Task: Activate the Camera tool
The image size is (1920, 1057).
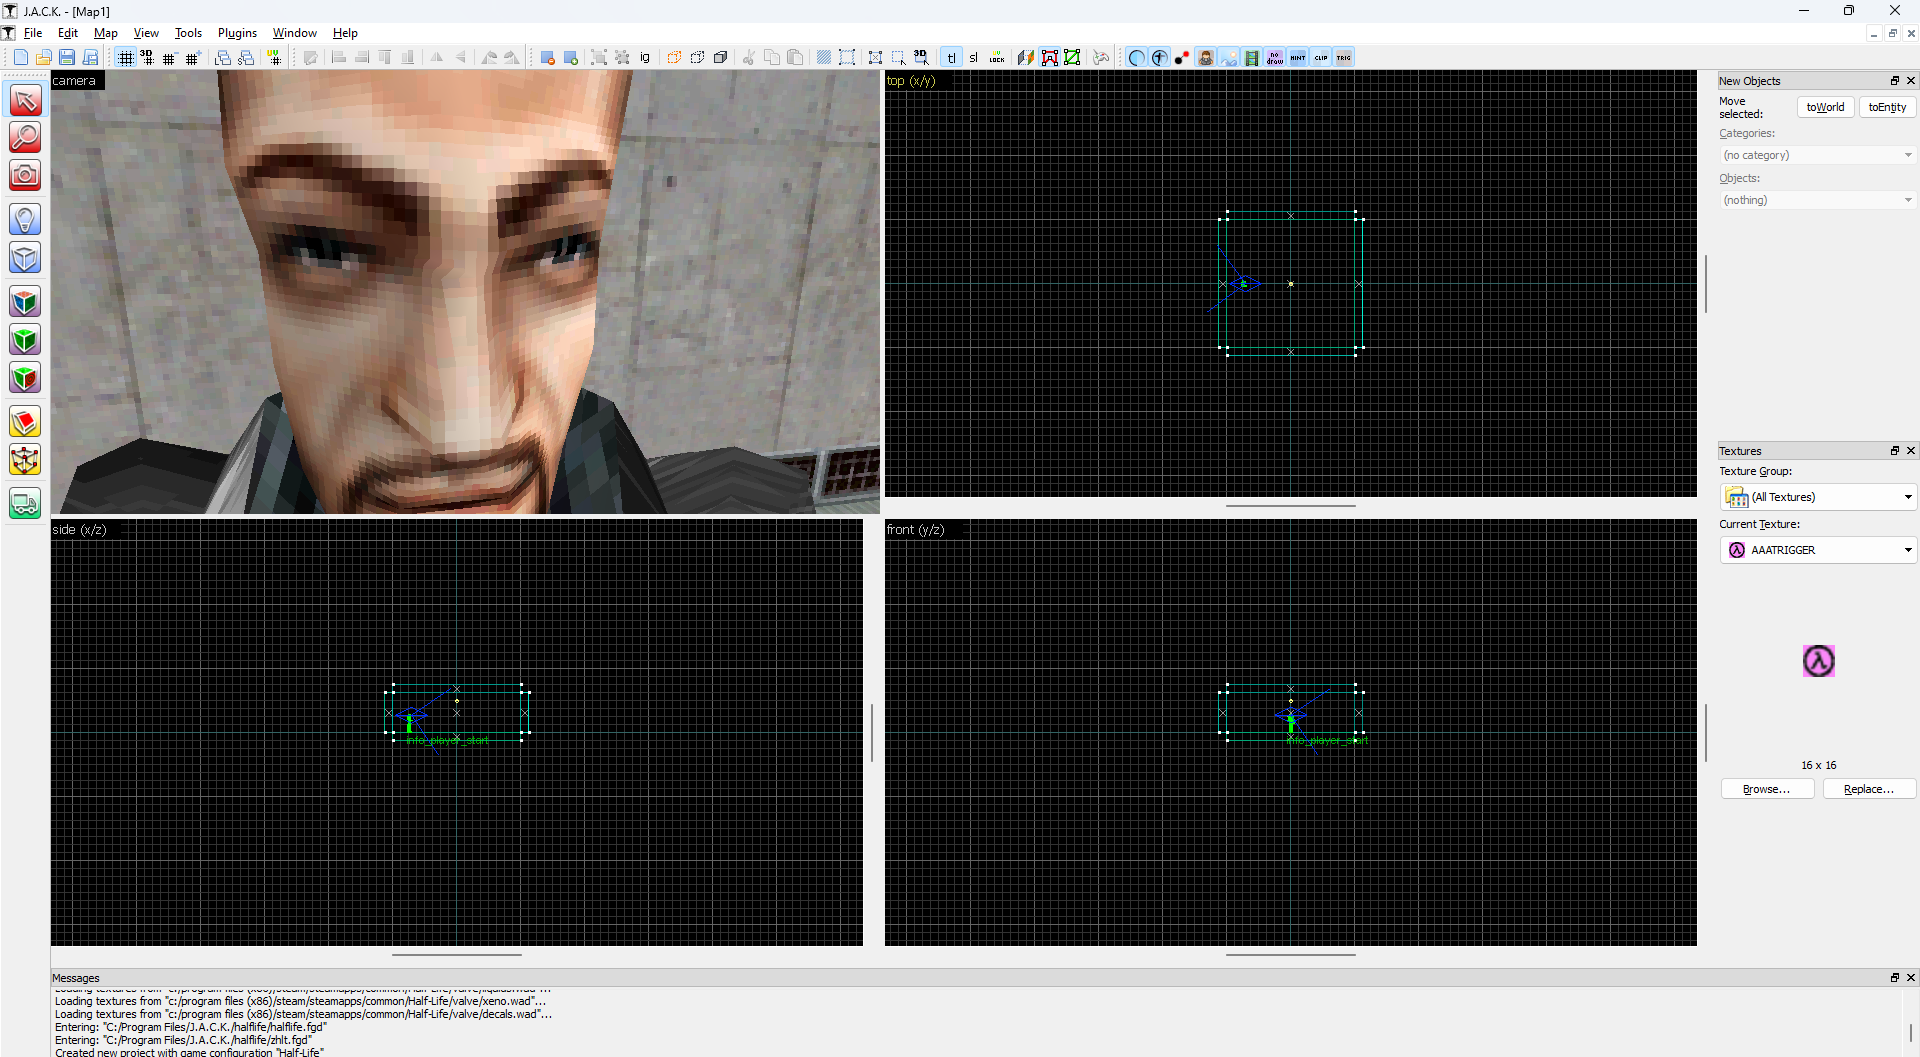Action: [25, 175]
